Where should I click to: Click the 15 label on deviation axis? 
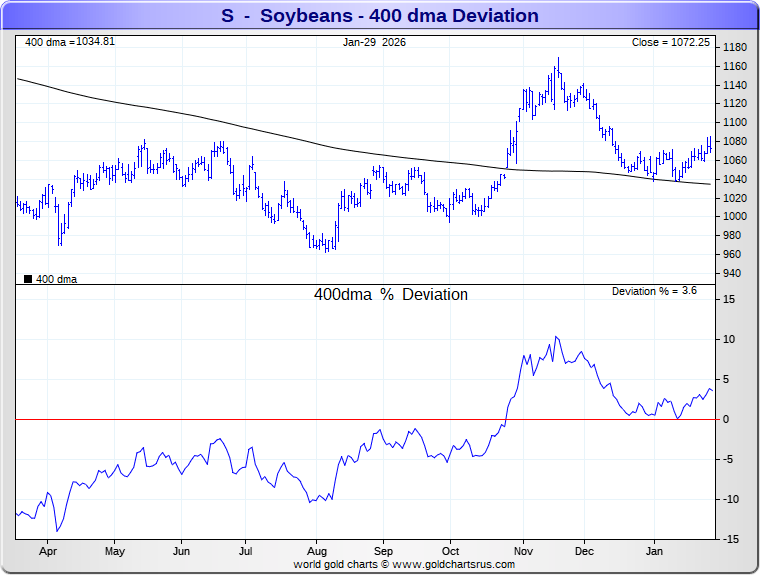(729, 299)
